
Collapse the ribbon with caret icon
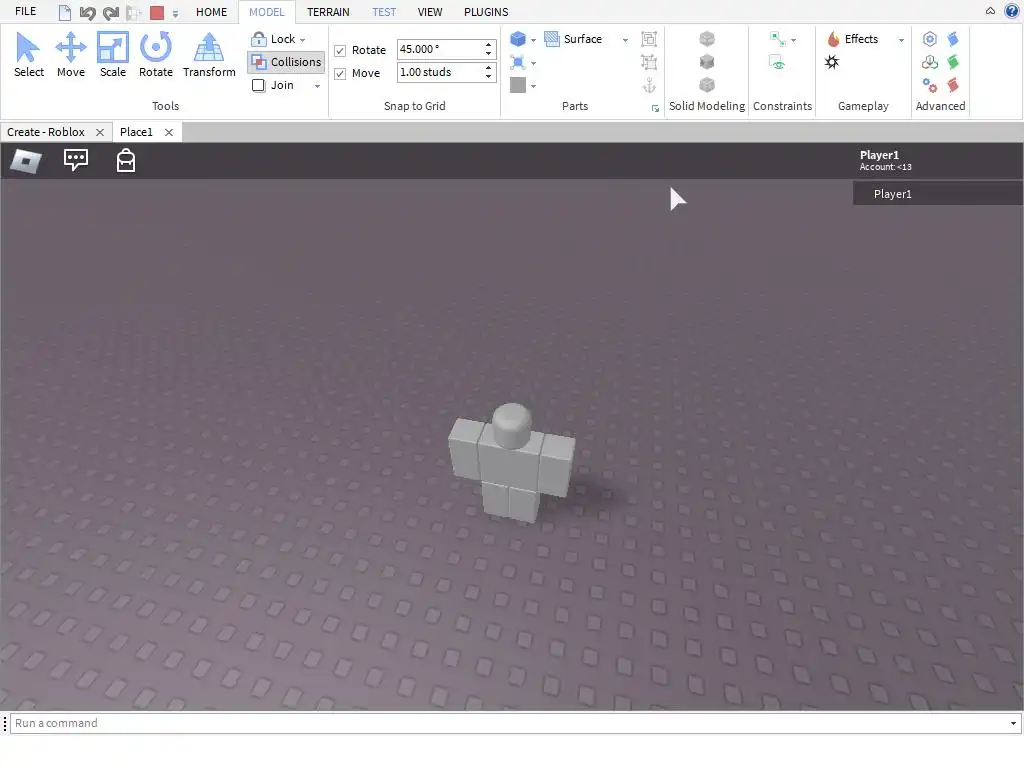[990, 11]
